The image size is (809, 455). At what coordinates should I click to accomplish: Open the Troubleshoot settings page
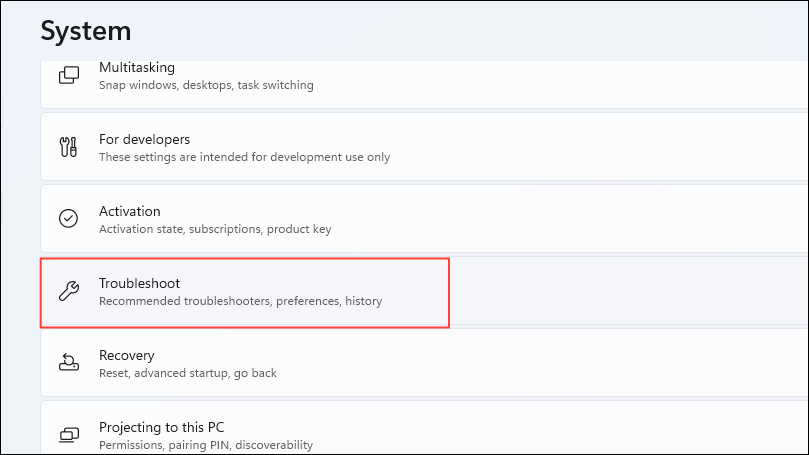pos(424,291)
